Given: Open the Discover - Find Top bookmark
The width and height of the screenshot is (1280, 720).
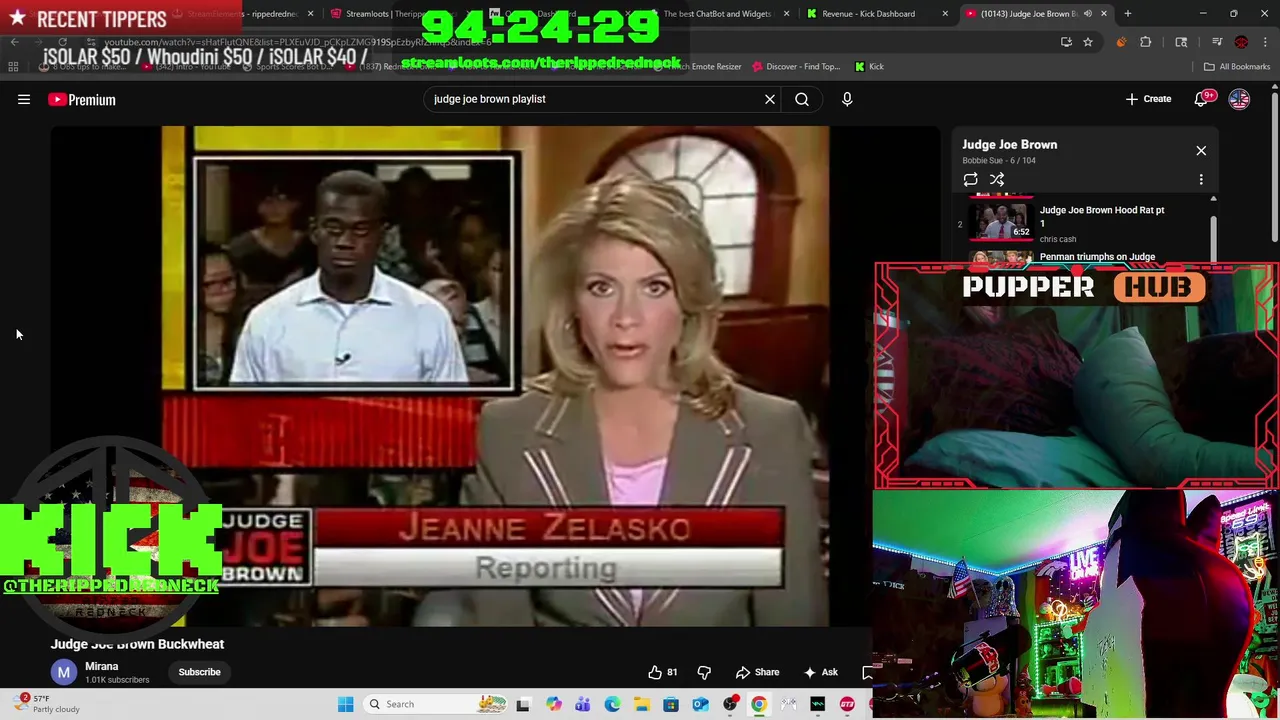Looking at the screenshot, I should pyautogui.click(x=796, y=67).
